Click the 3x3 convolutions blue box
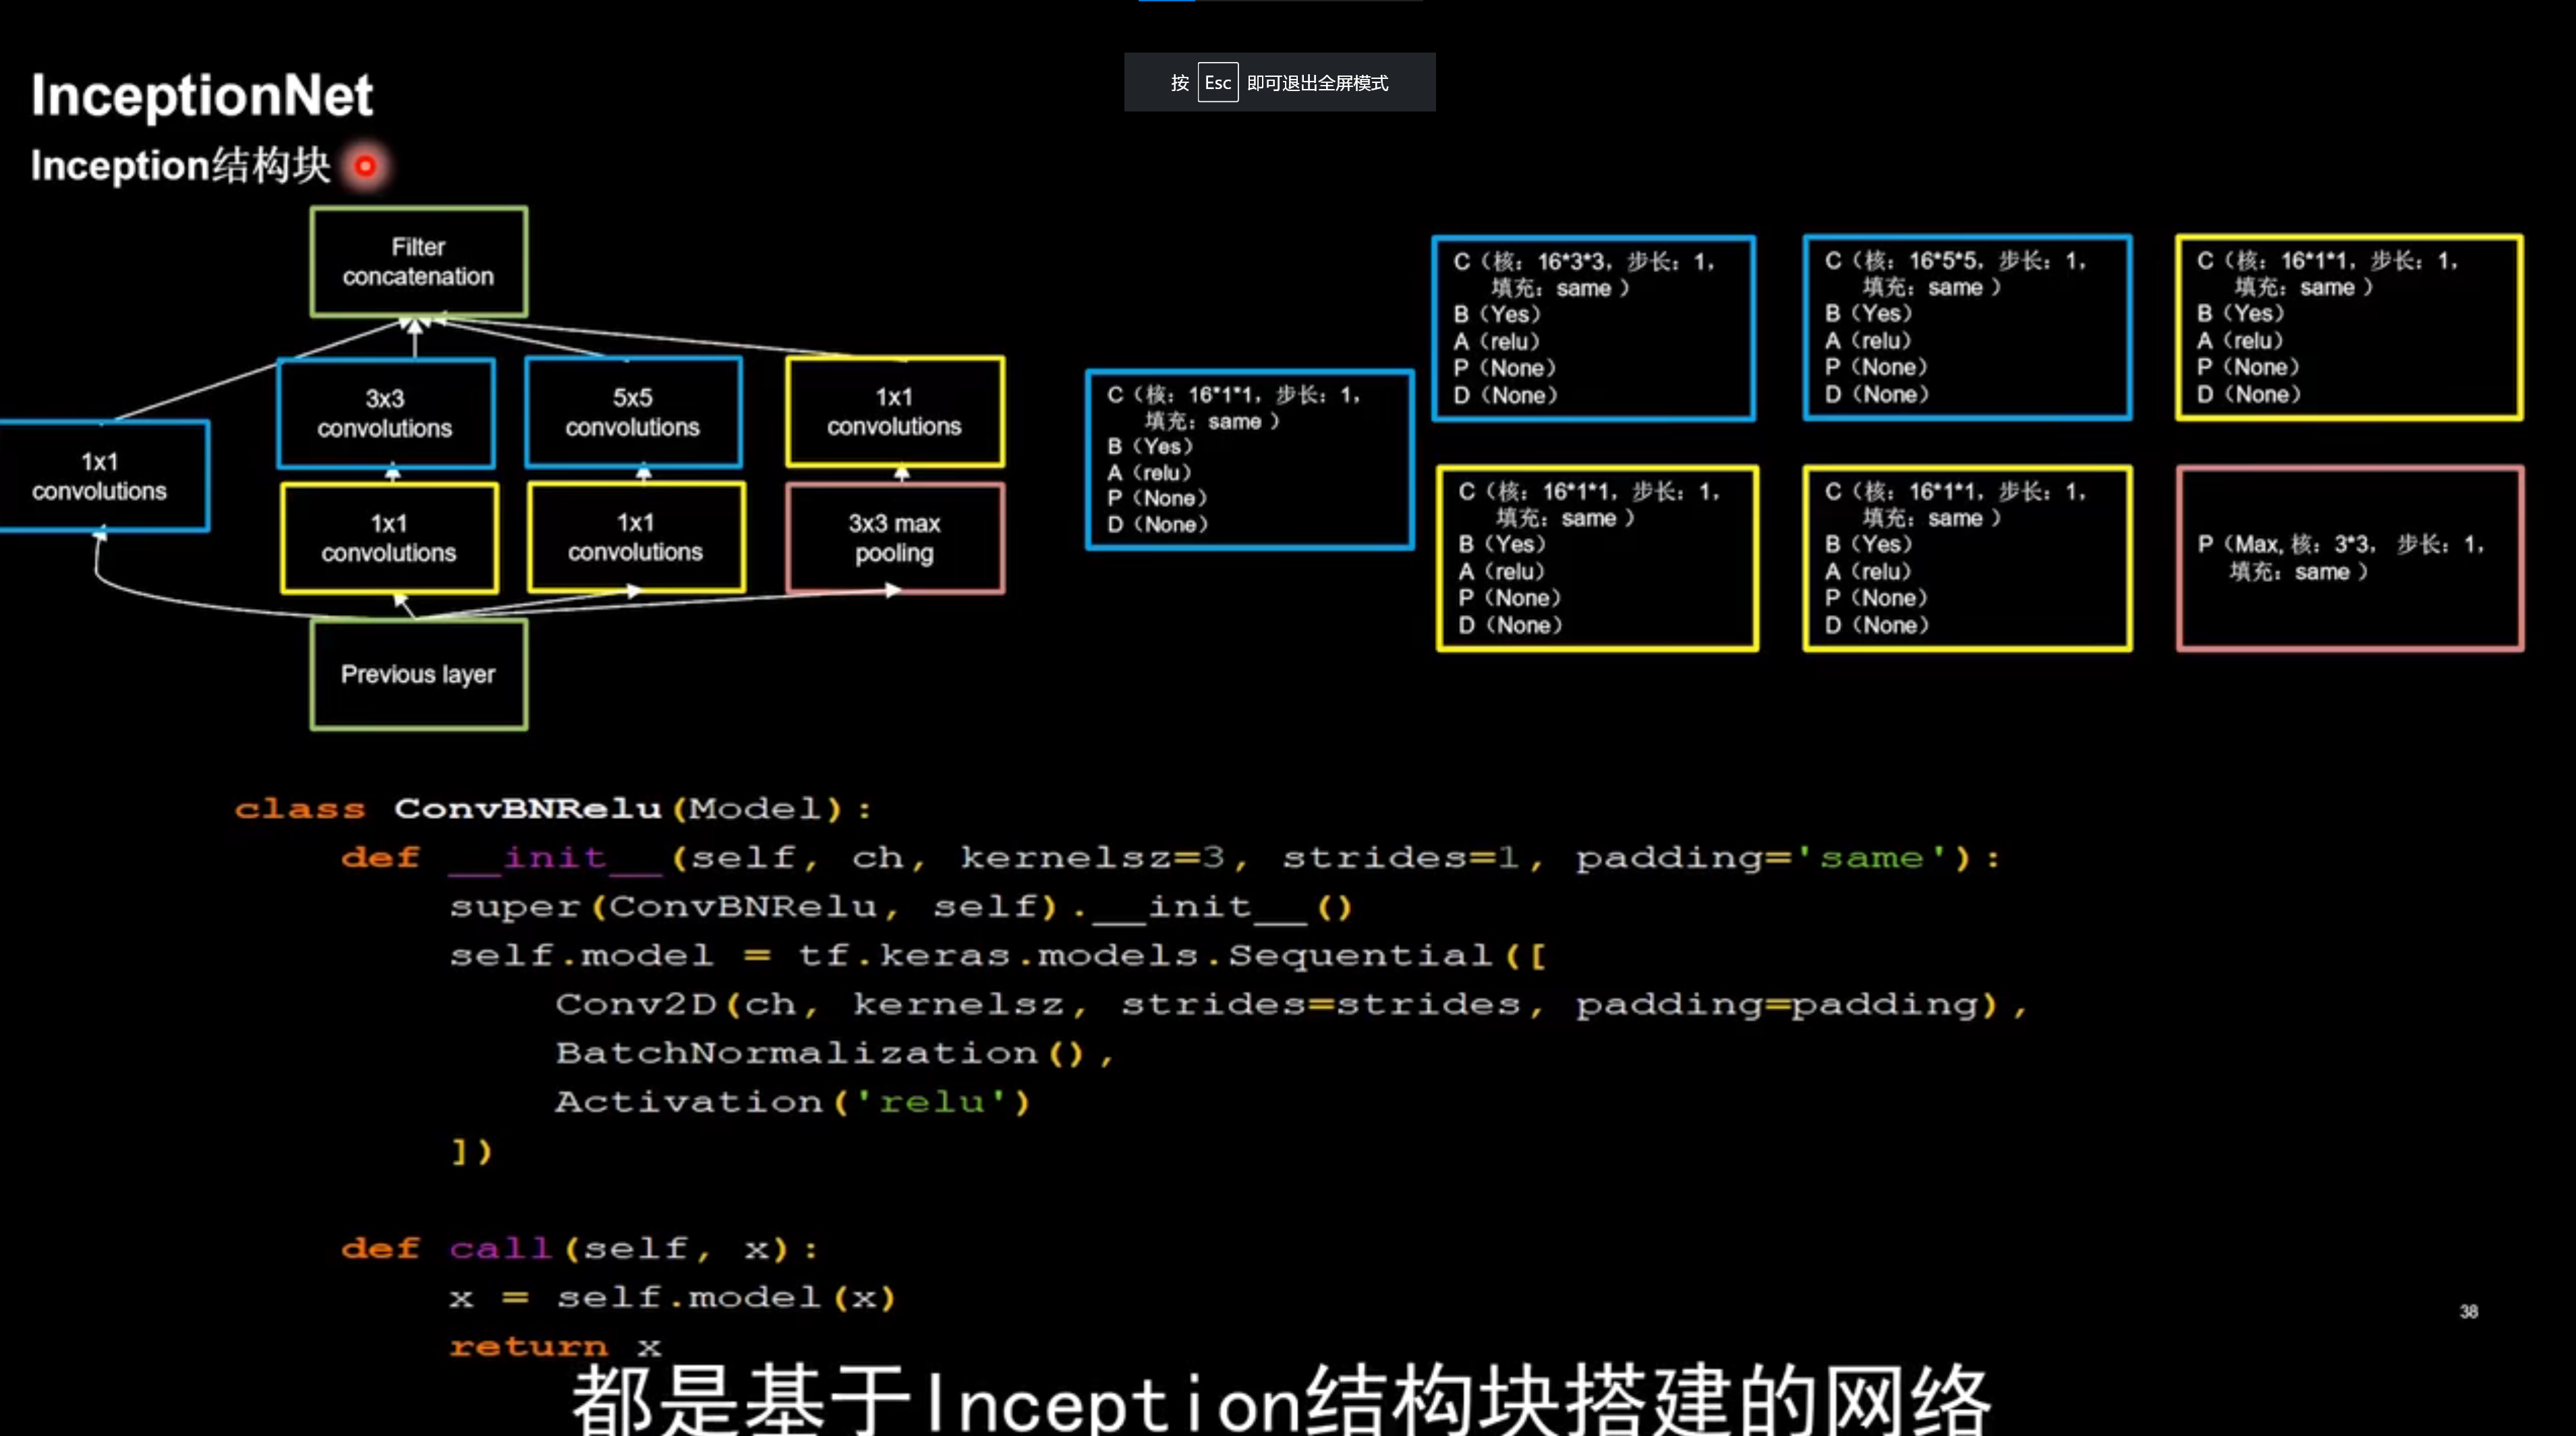Viewport: 2576px width, 1436px height. [385, 412]
